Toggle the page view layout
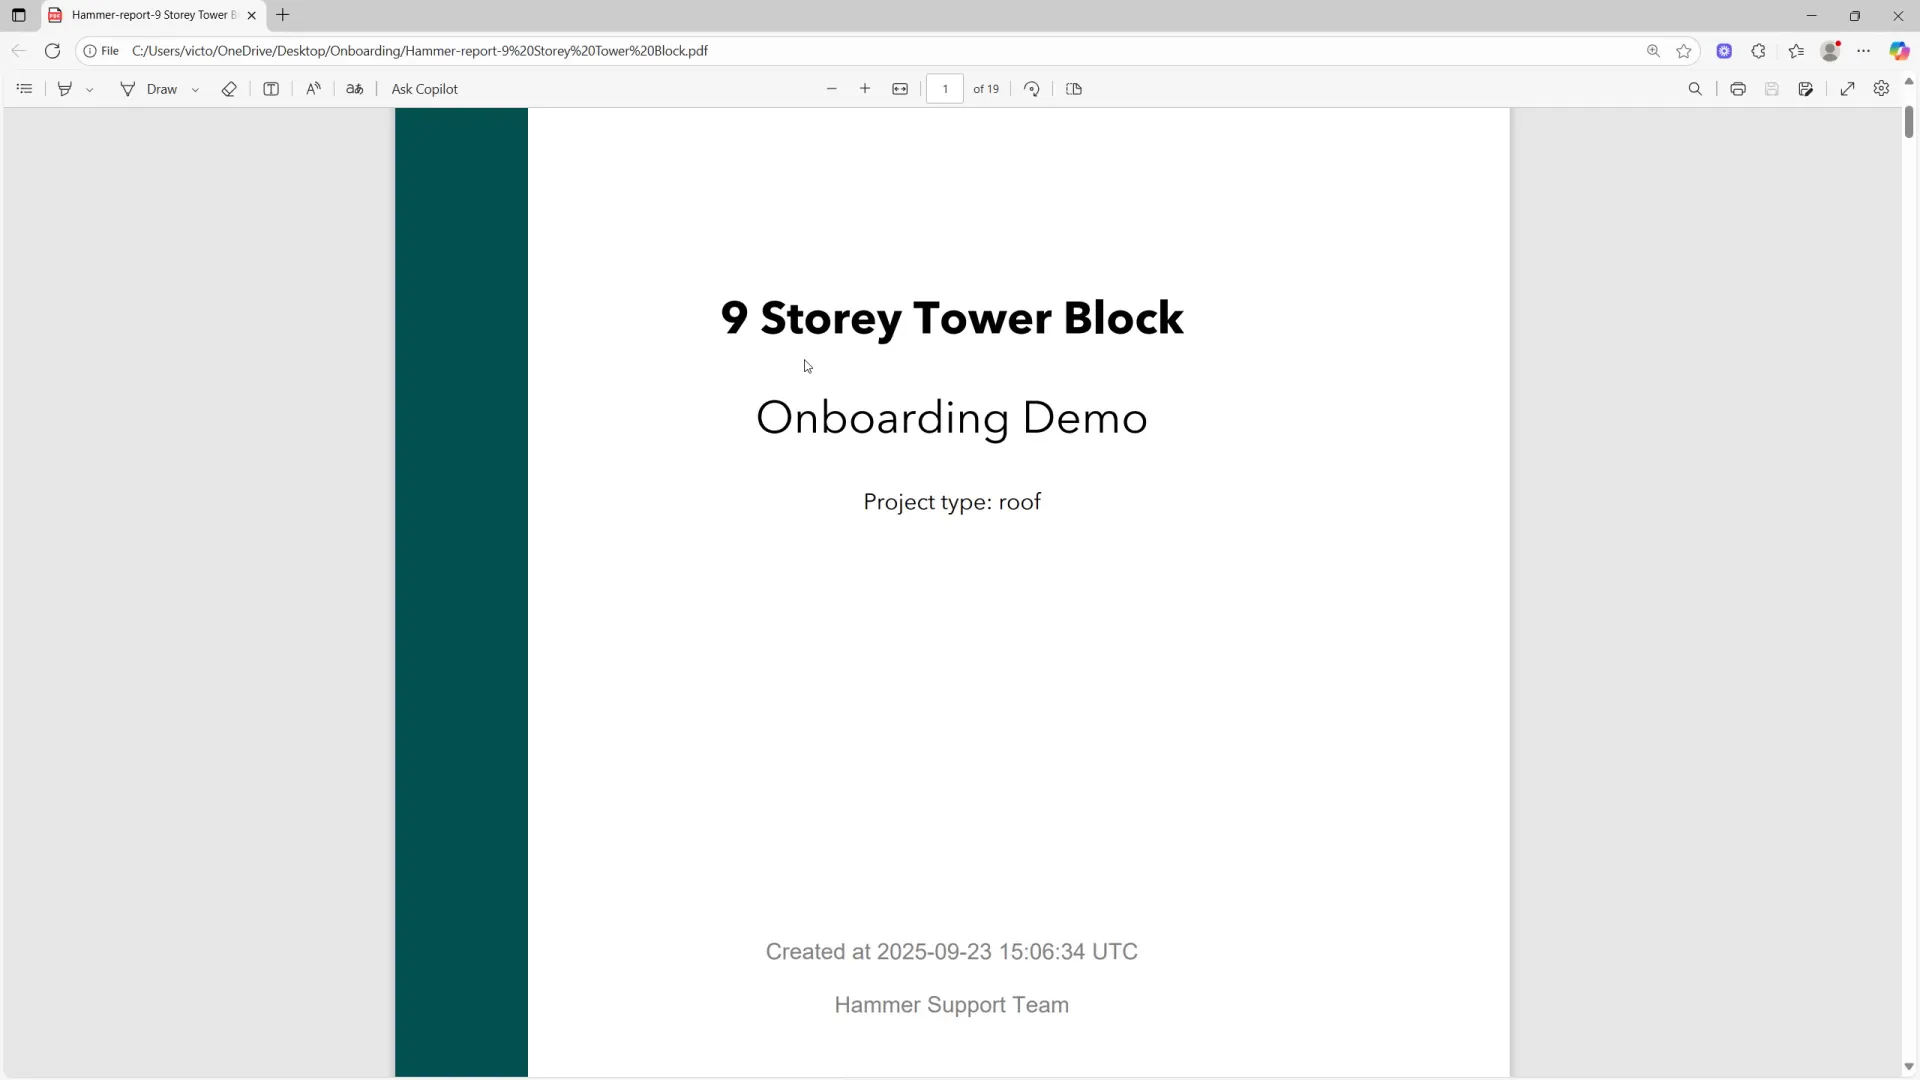 (1074, 89)
